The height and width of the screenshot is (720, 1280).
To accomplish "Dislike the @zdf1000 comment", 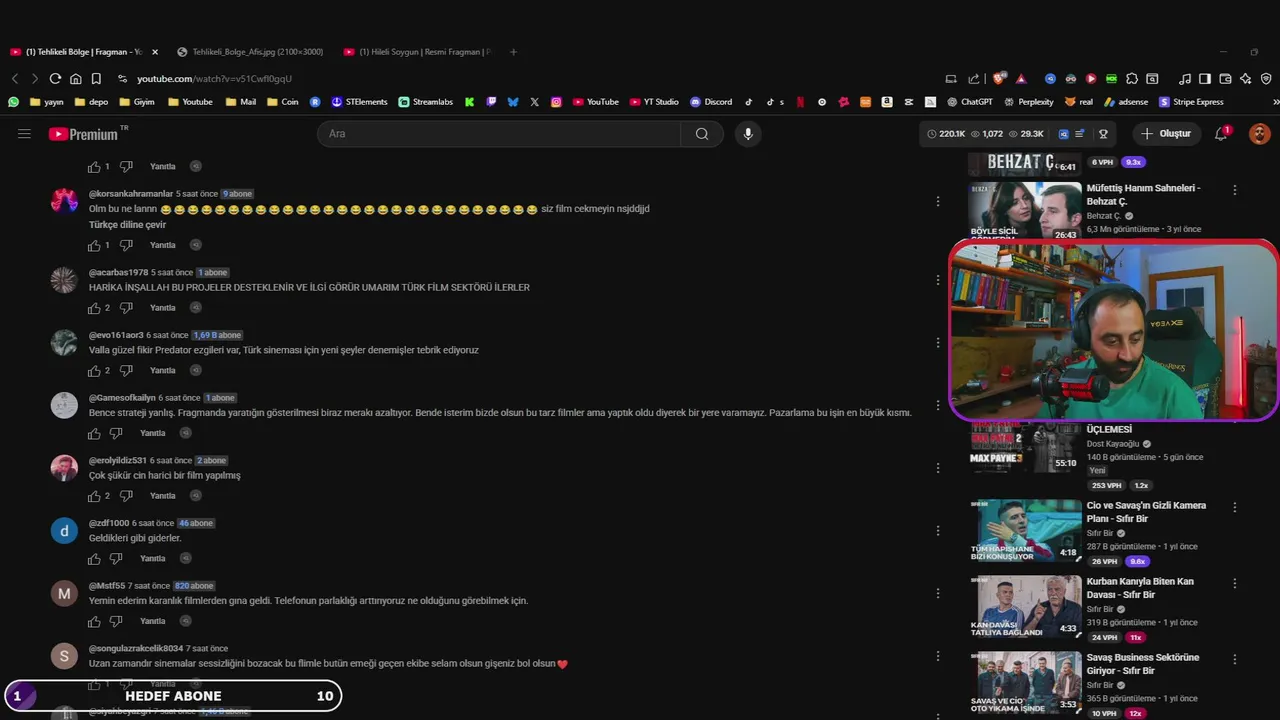I will [x=116, y=559].
